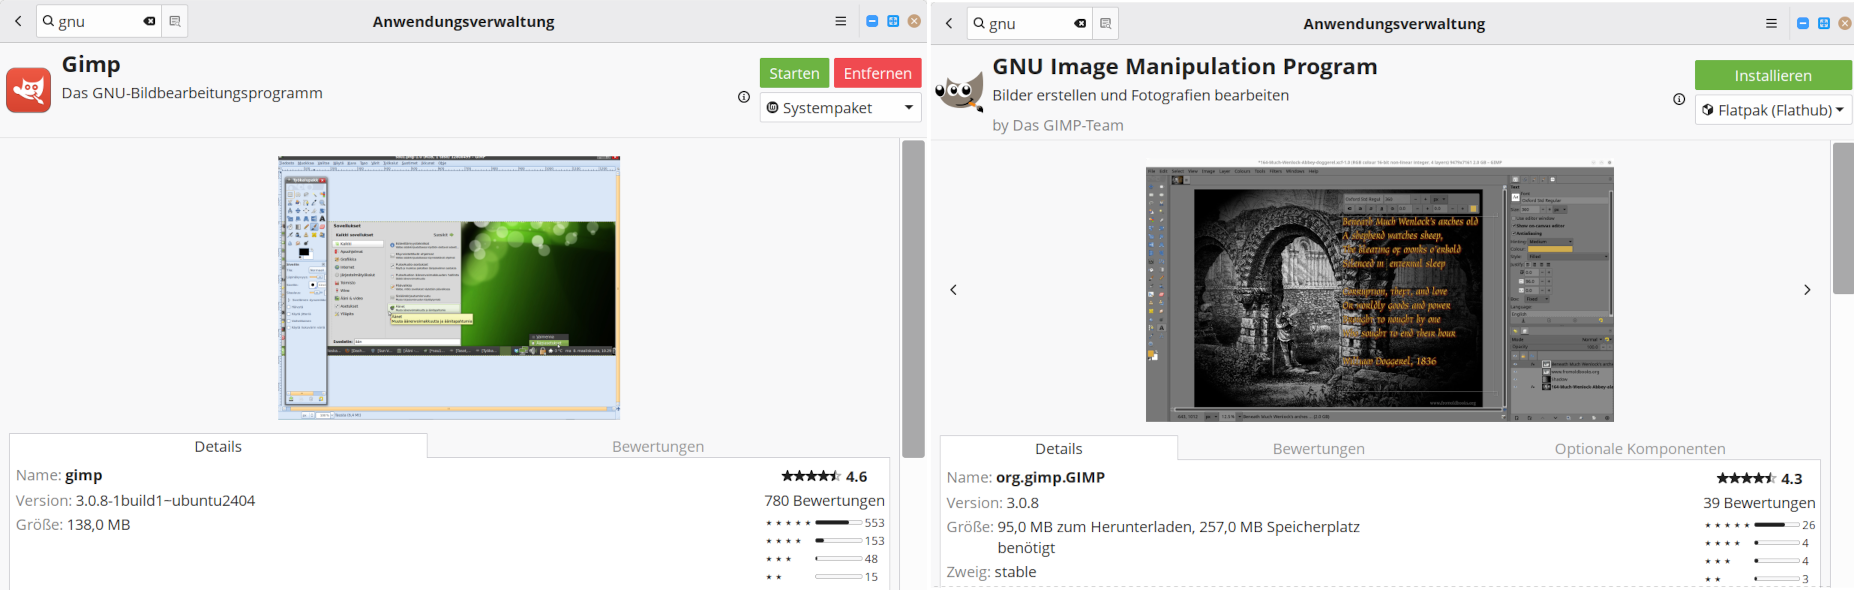Maximize the right Anwendungsverwaltung window

(1824, 23)
